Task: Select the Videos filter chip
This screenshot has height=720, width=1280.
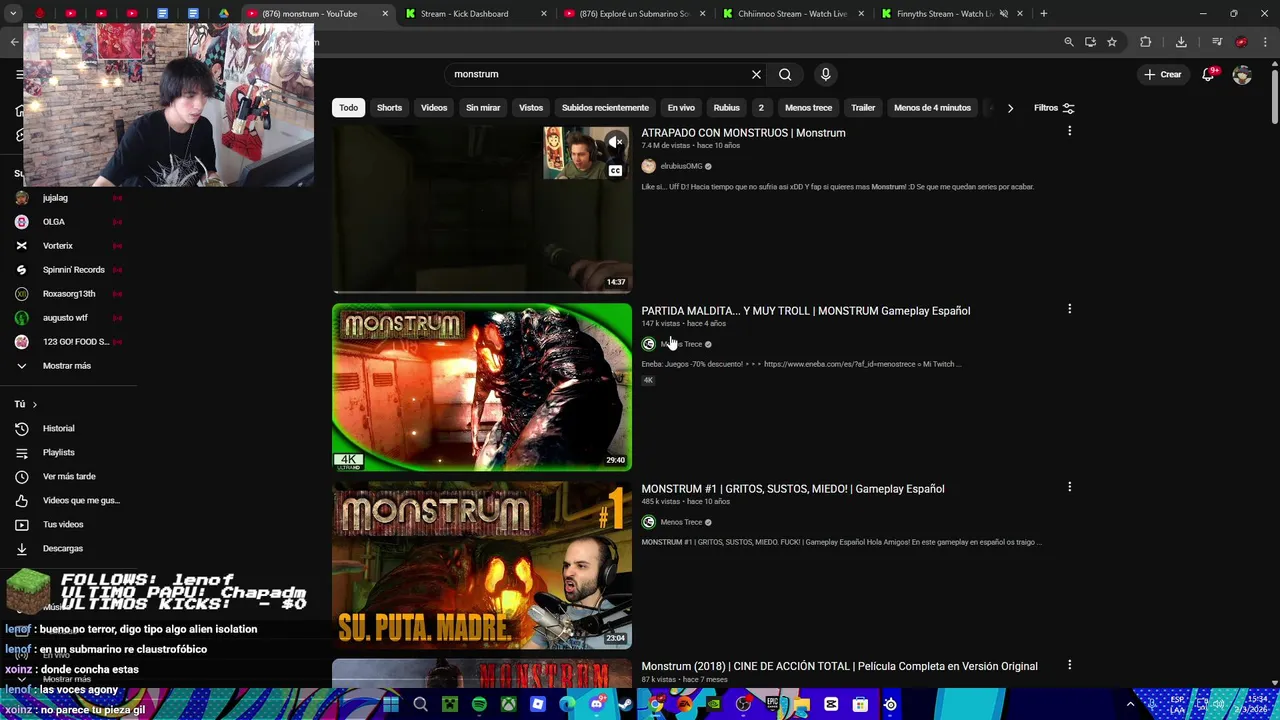Action: click(x=434, y=108)
